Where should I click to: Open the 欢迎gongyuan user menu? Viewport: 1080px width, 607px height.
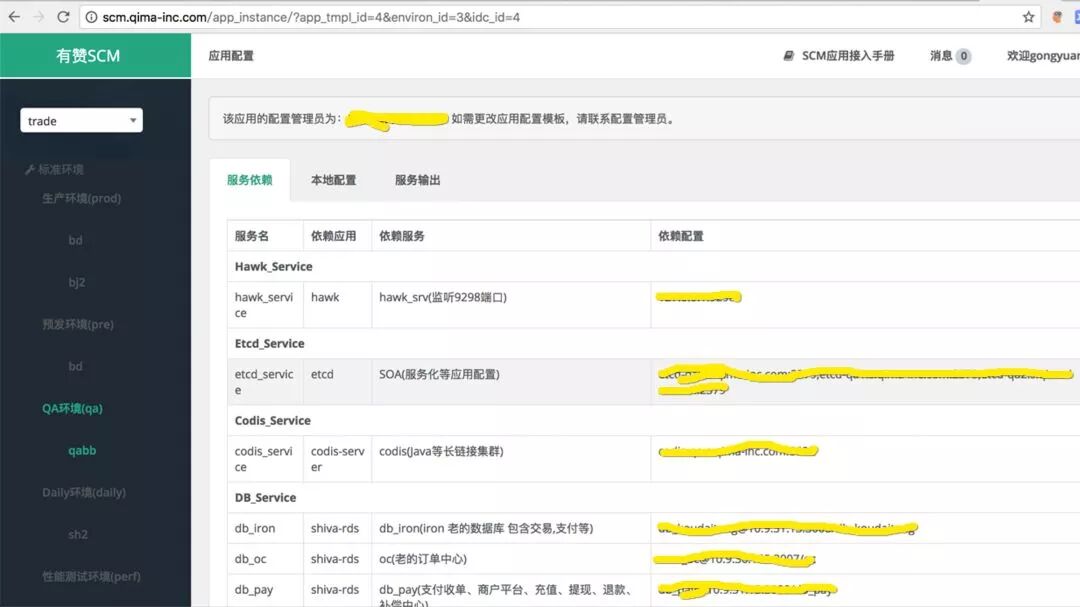(x=1043, y=56)
